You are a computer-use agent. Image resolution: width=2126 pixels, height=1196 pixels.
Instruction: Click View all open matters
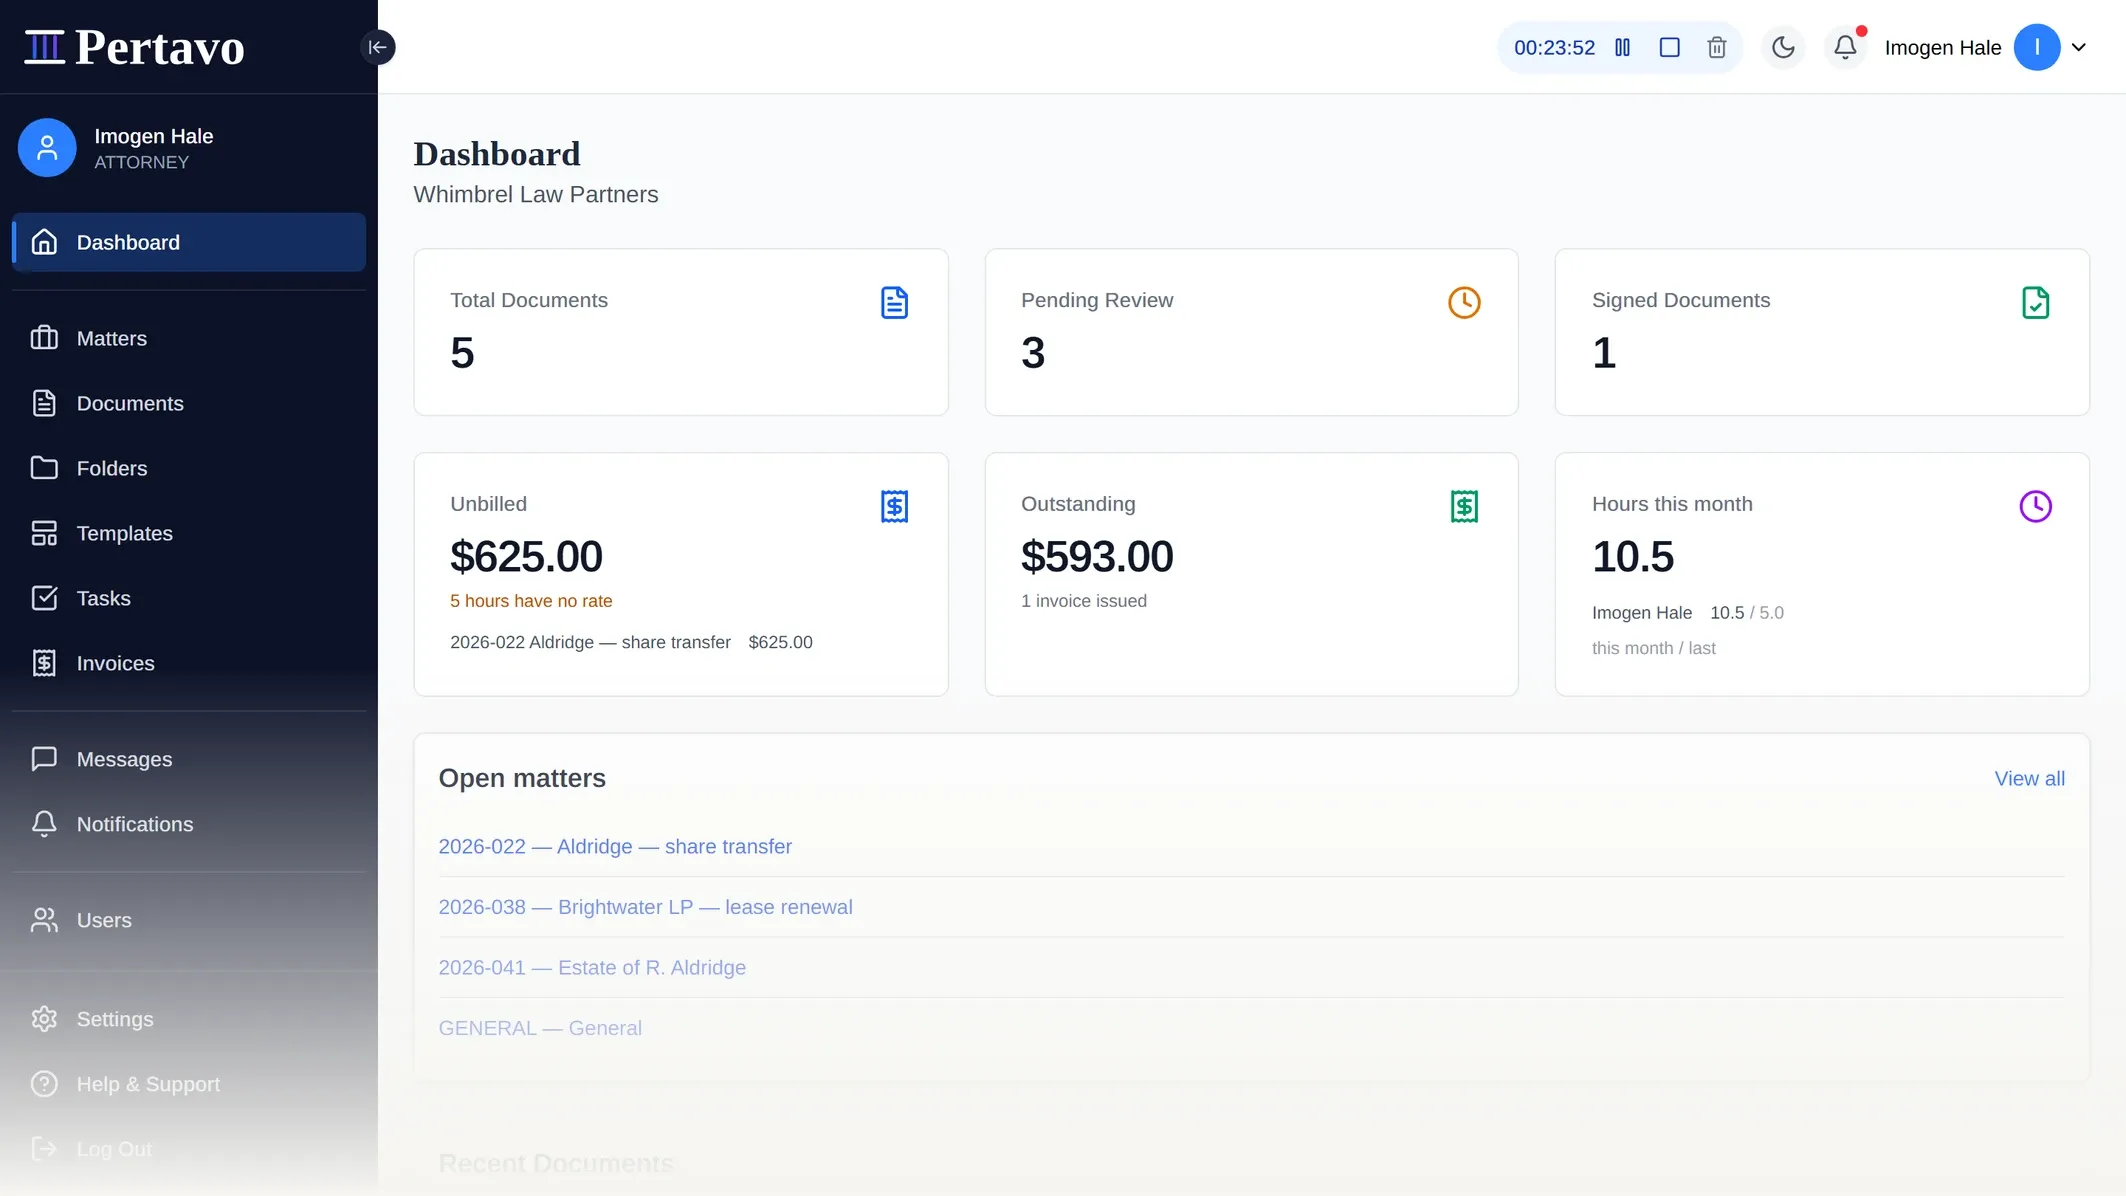coord(2029,778)
